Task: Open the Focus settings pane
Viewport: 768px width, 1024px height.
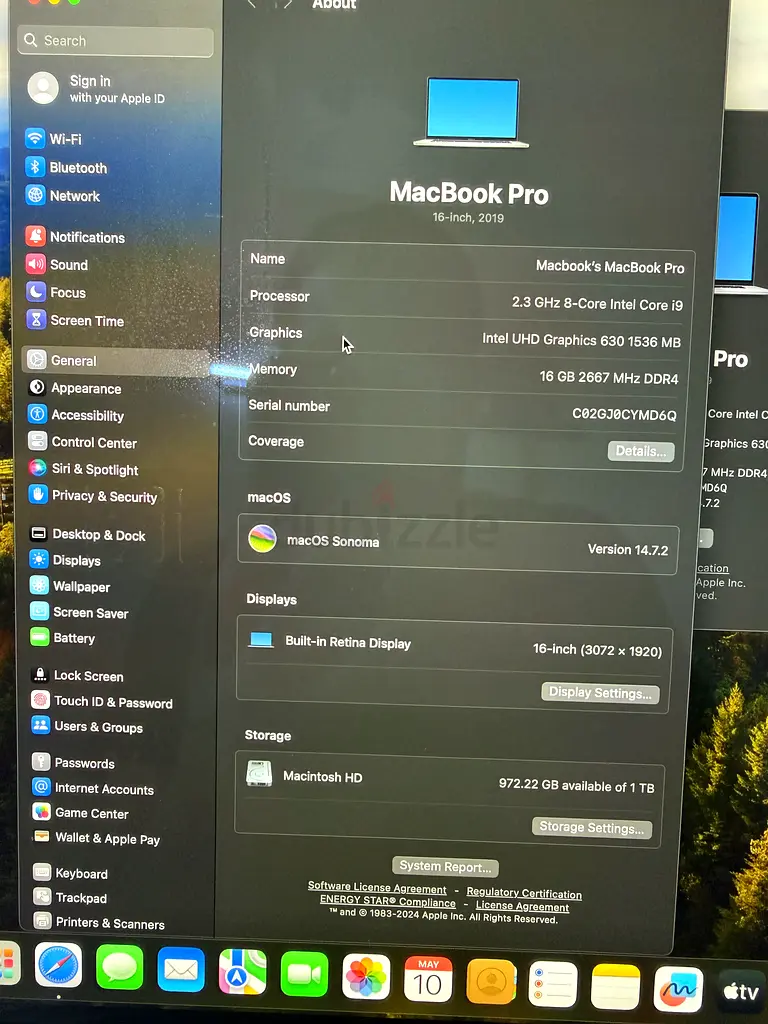Action: 56,293
